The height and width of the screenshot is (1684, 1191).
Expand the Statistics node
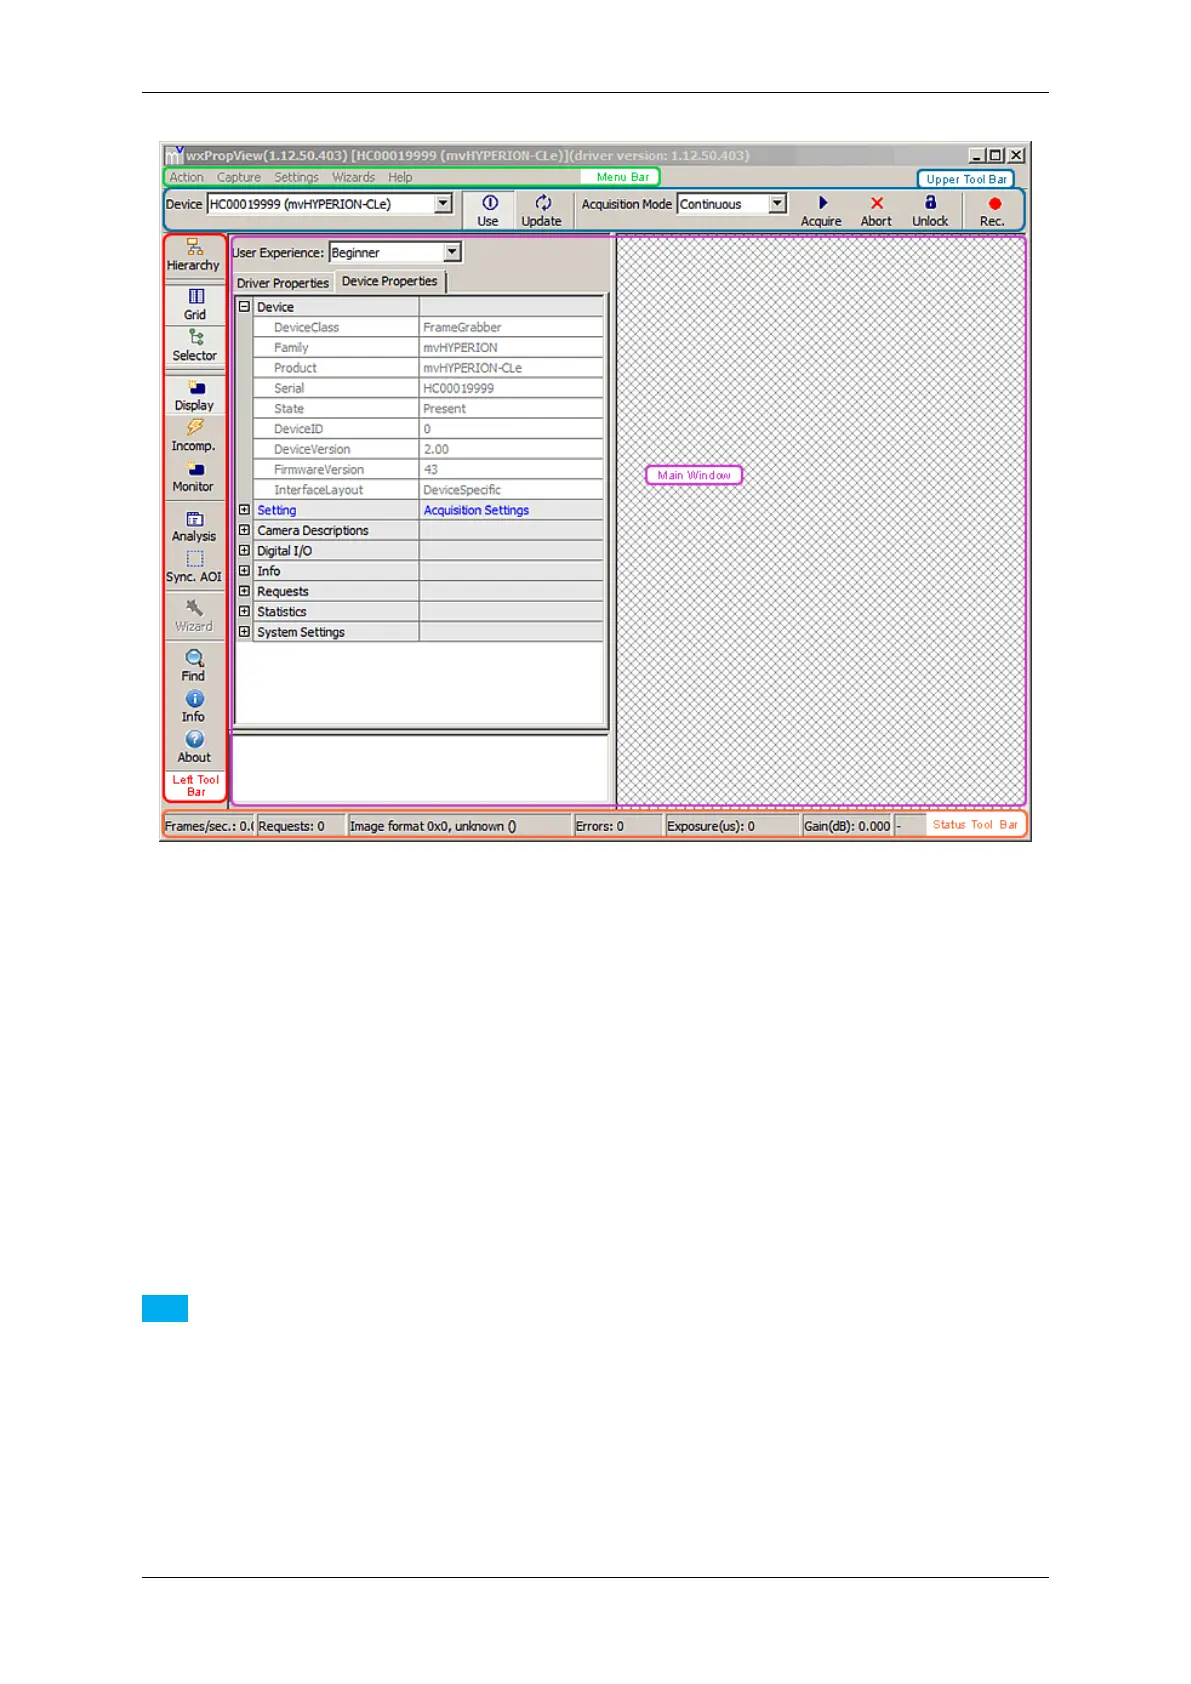pyautogui.click(x=244, y=611)
